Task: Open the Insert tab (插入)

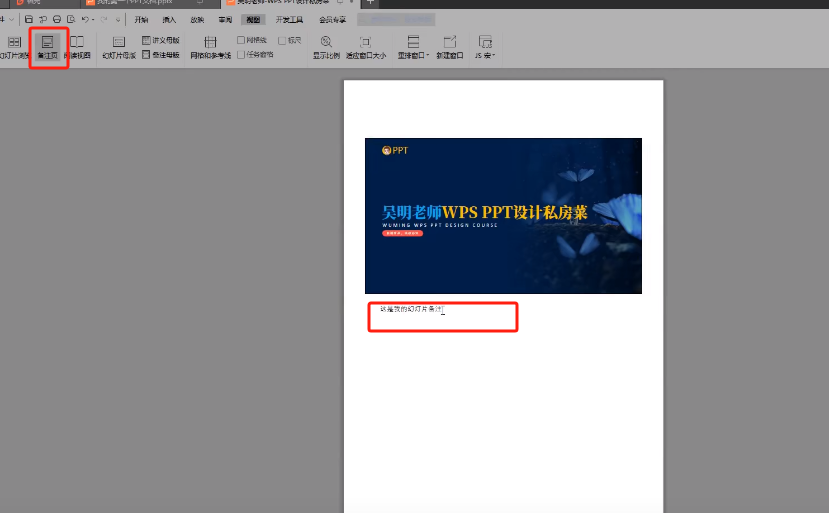Action: tap(169, 20)
